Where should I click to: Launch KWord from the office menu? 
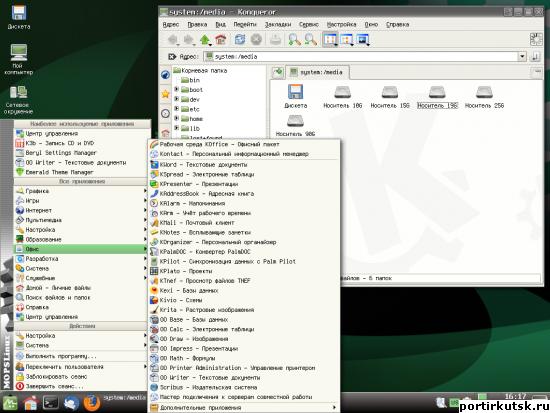coord(243,165)
